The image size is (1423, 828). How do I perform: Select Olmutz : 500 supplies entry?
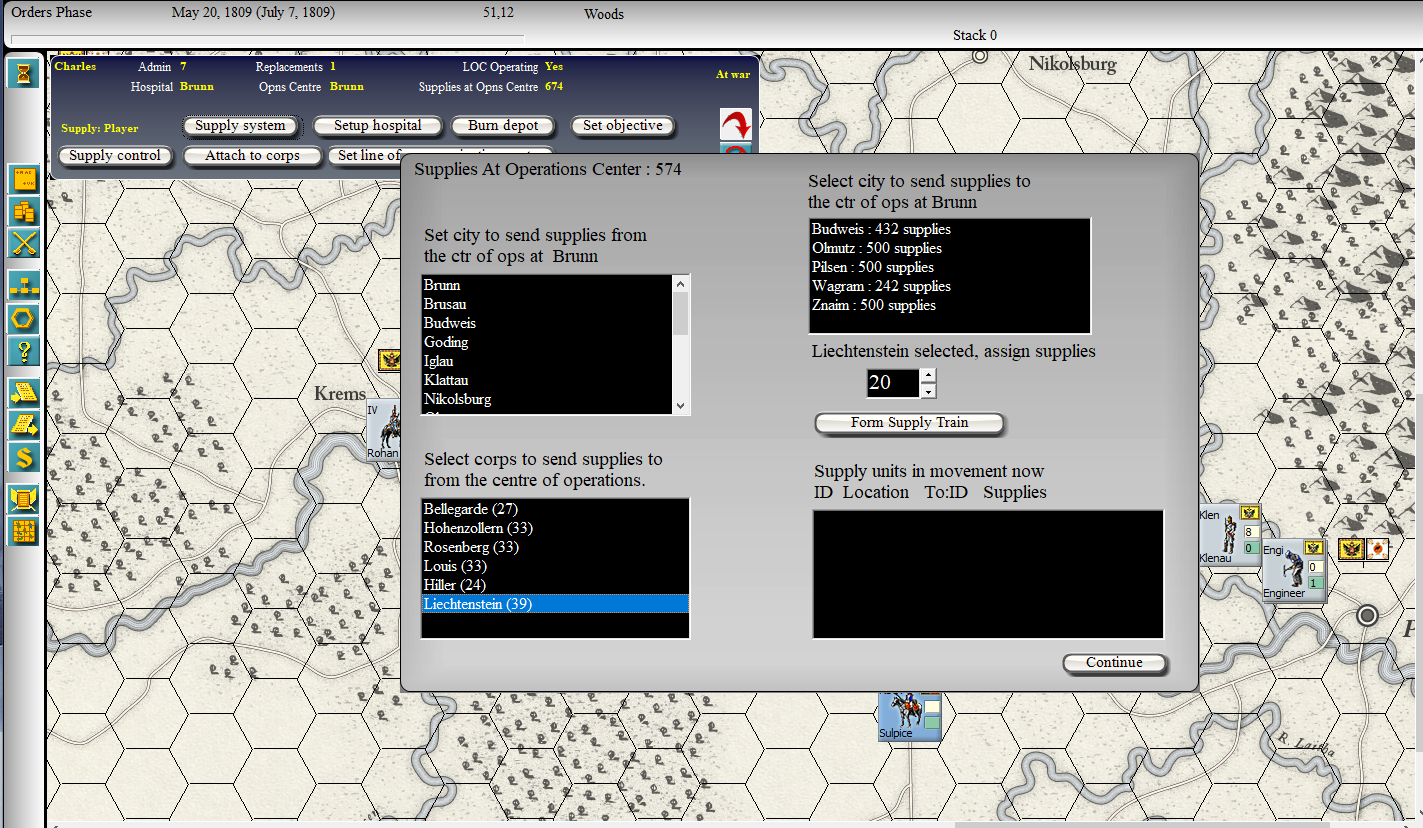point(949,248)
